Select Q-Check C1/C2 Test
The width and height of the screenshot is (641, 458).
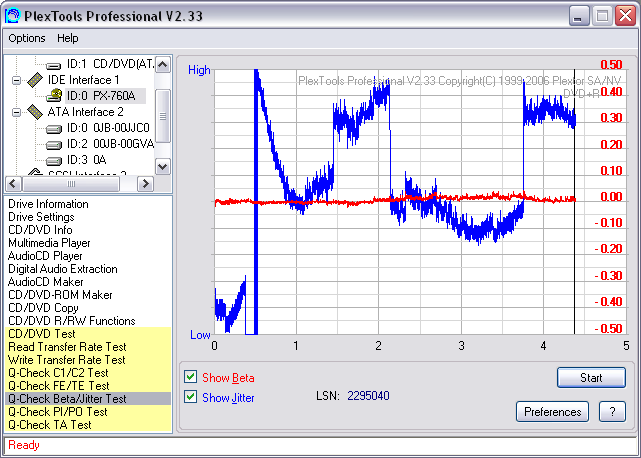pyautogui.click(x=88, y=373)
